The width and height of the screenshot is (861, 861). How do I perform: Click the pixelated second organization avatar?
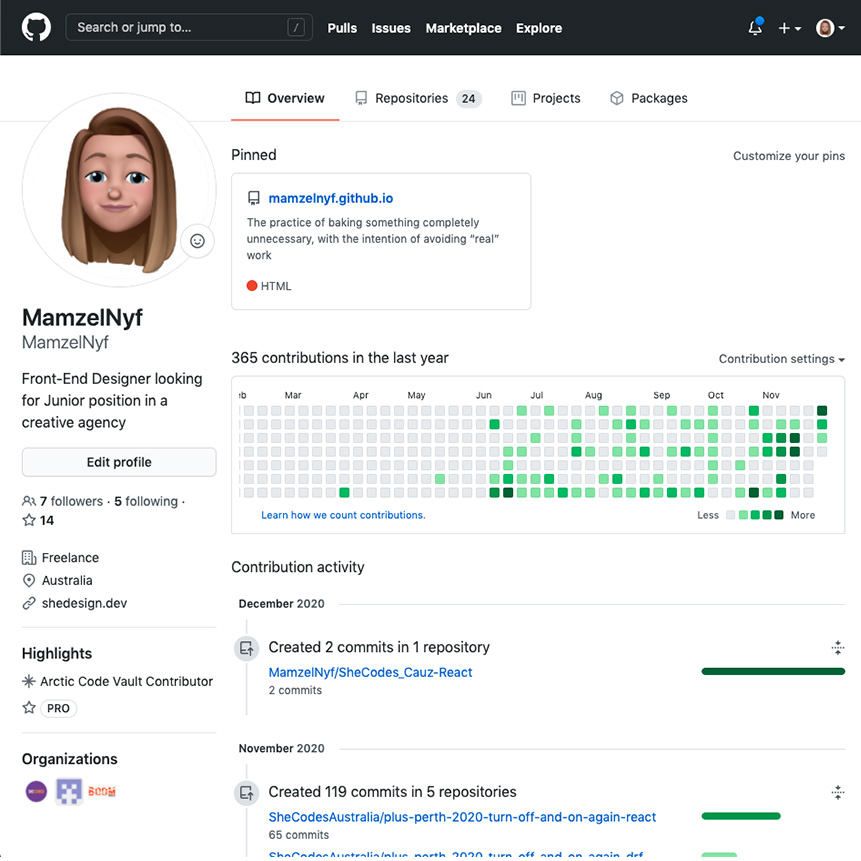68,791
